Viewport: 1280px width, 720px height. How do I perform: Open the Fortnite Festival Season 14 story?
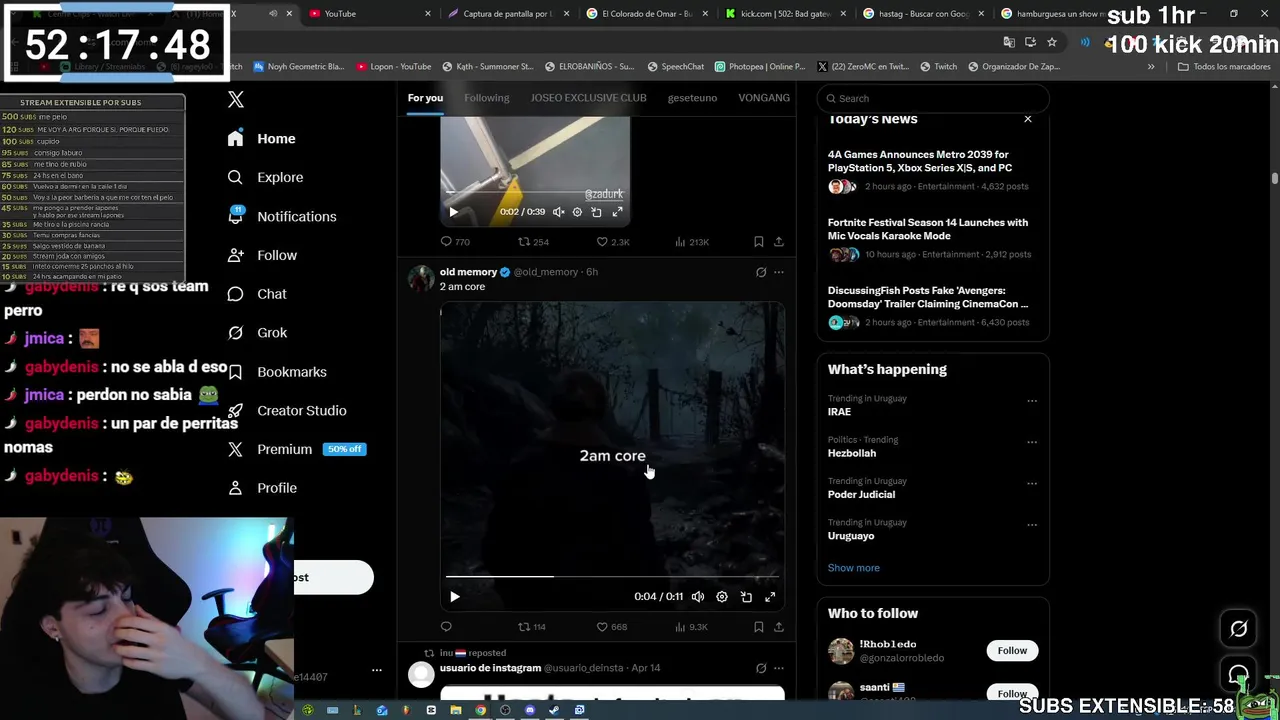pos(932,238)
